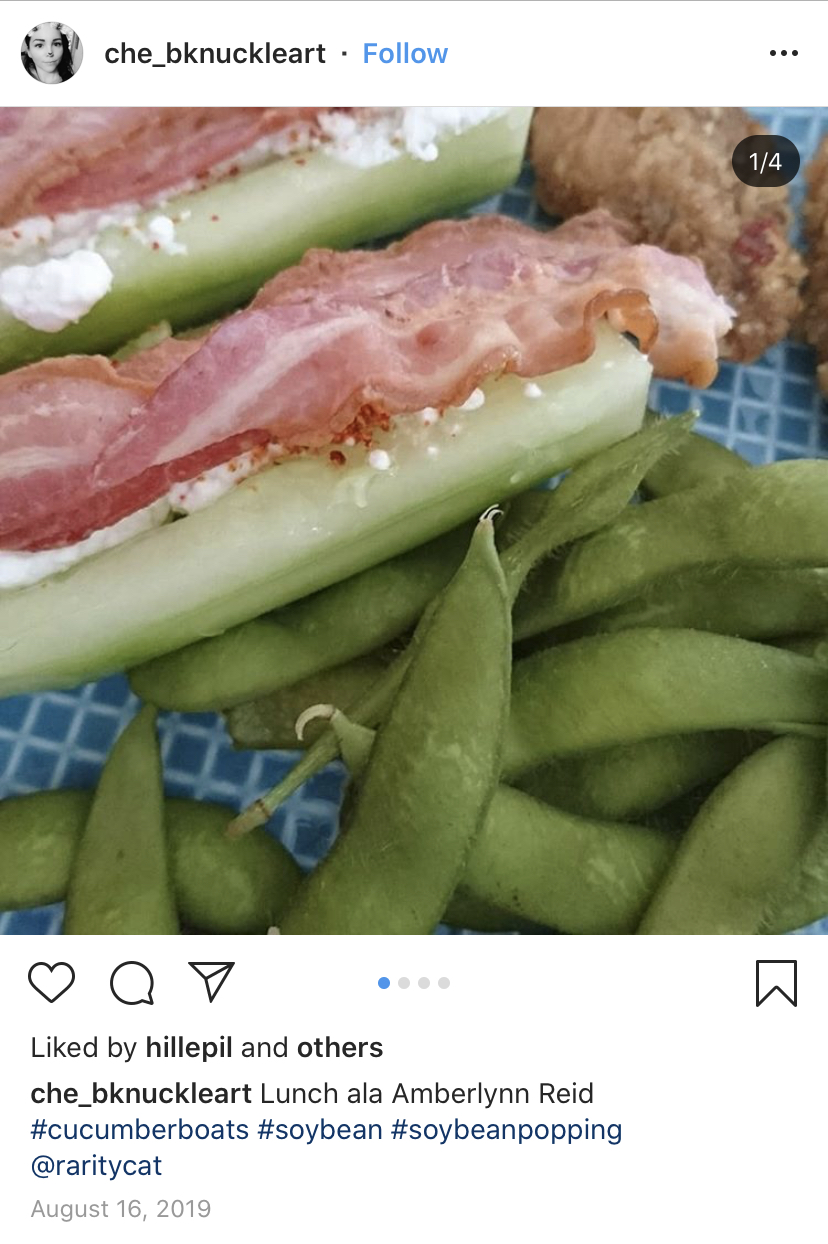The height and width of the screenshot is (1244, 828).
Task: Jump to the third carousel dot
Action: point(424,983)
